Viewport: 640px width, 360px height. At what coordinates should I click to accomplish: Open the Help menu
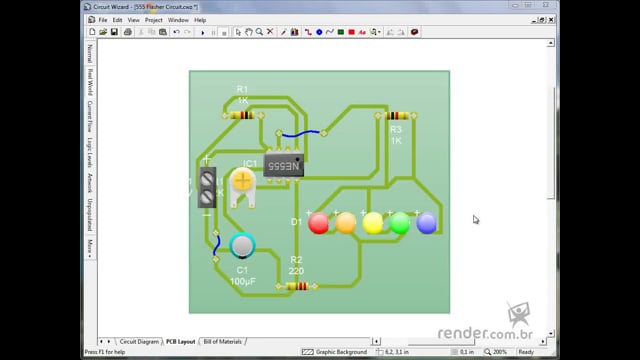[x=200, y=20]
